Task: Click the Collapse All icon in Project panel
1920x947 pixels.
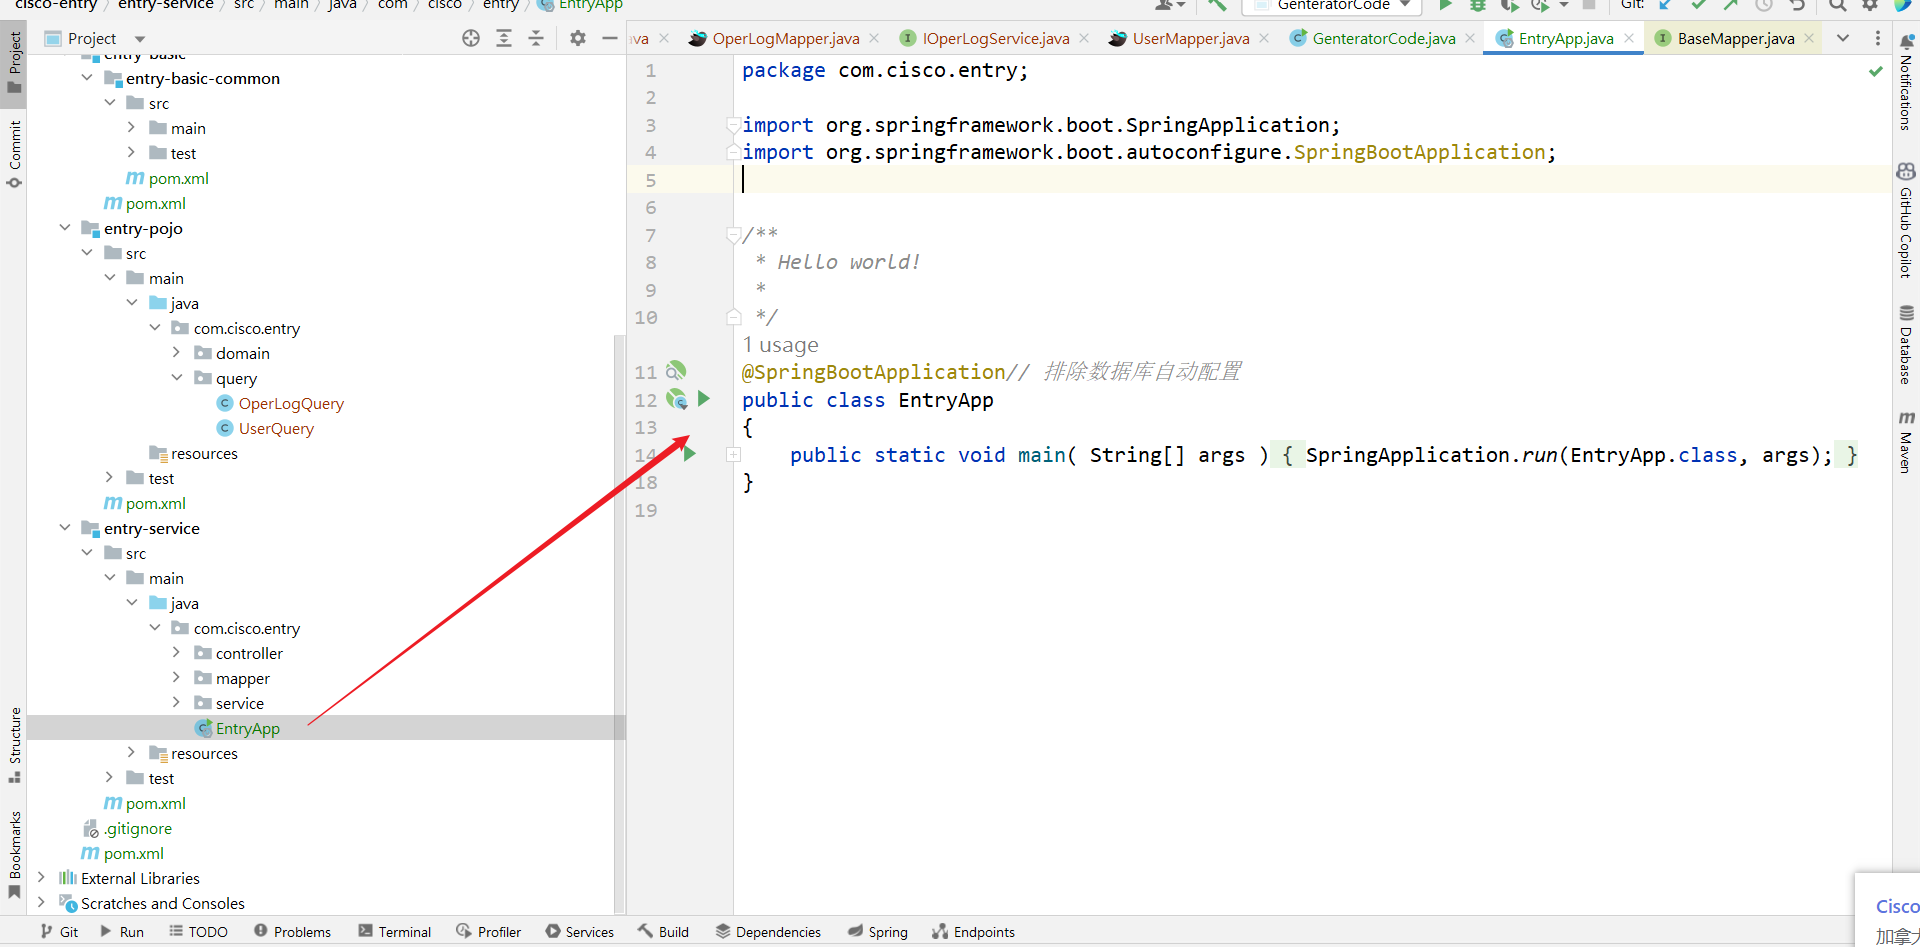Action: click(536, 38)
